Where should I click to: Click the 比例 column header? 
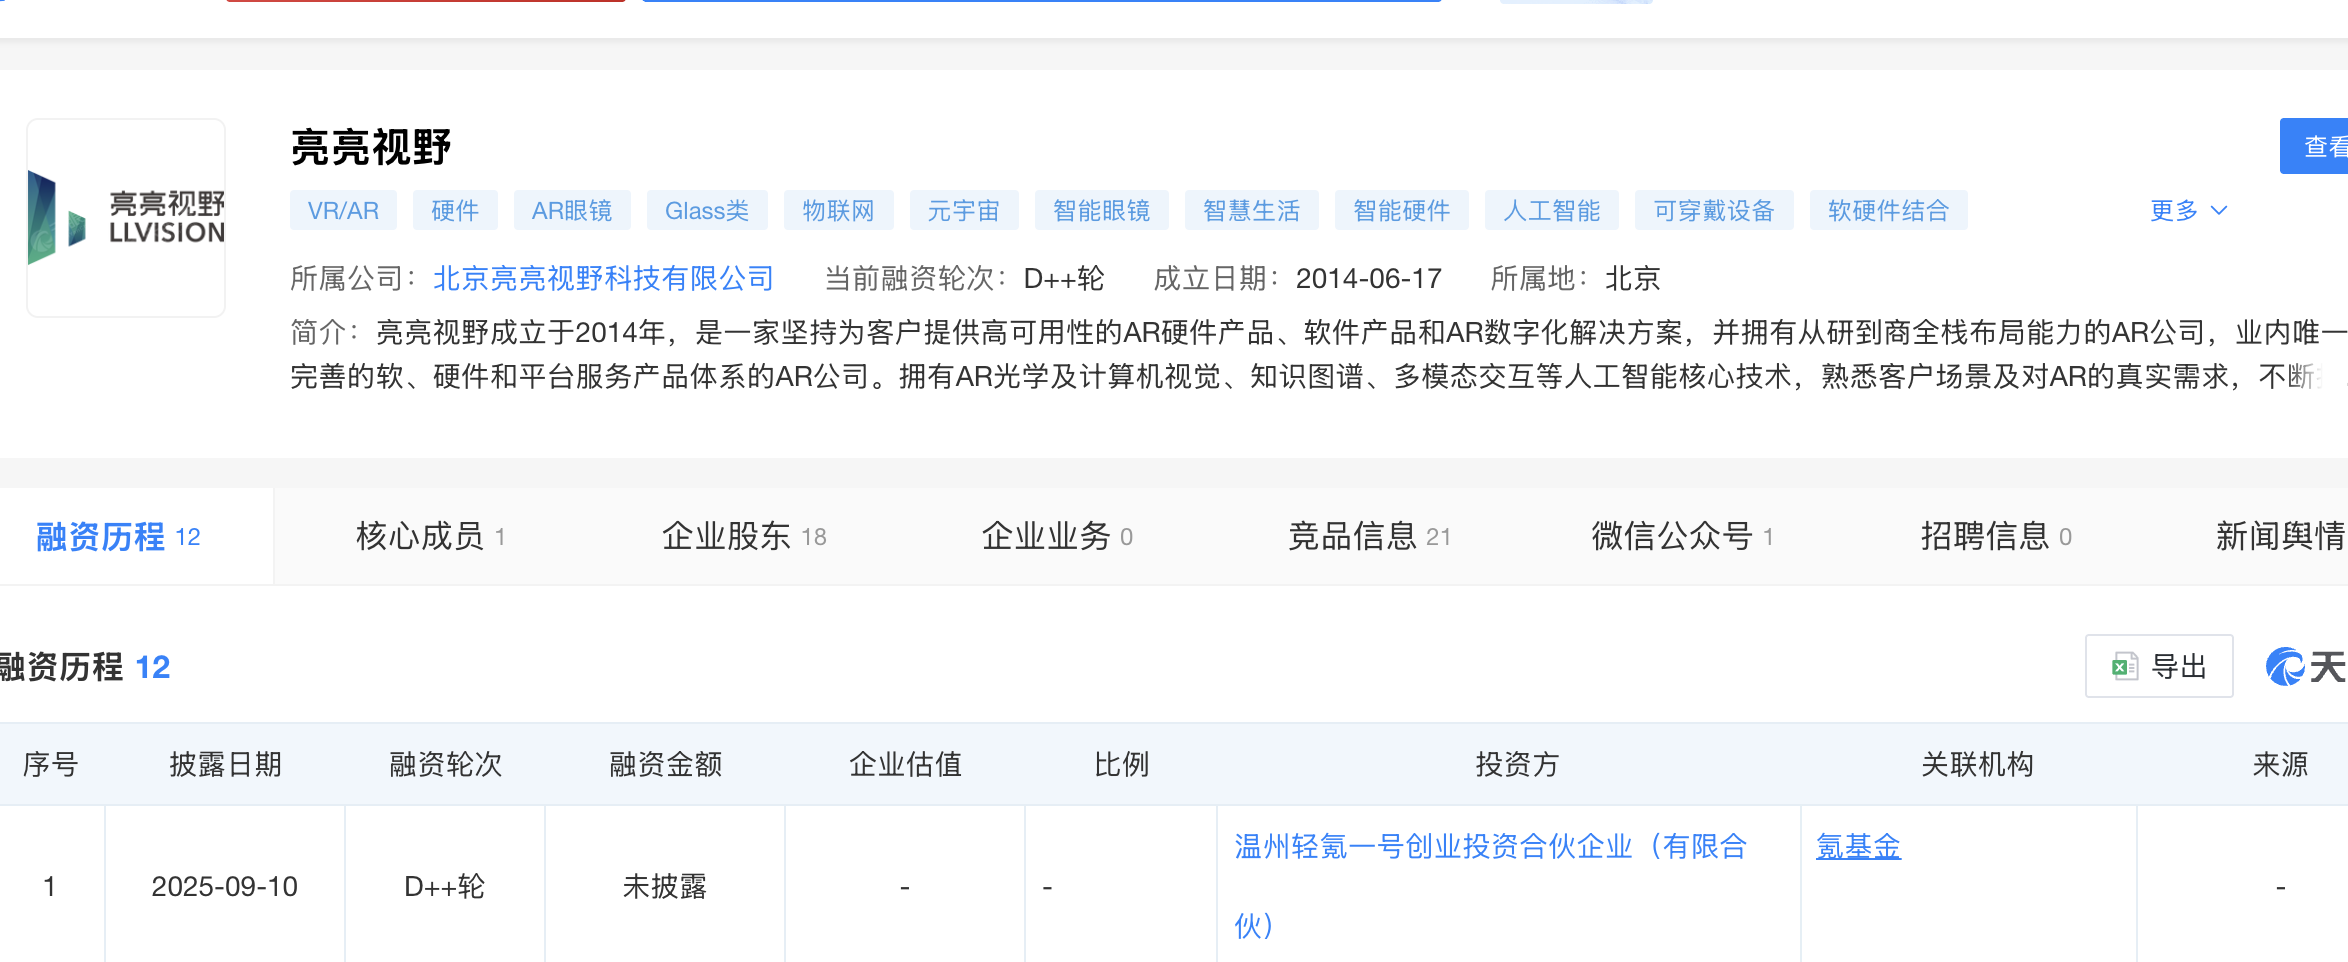tap(1121, 765)
